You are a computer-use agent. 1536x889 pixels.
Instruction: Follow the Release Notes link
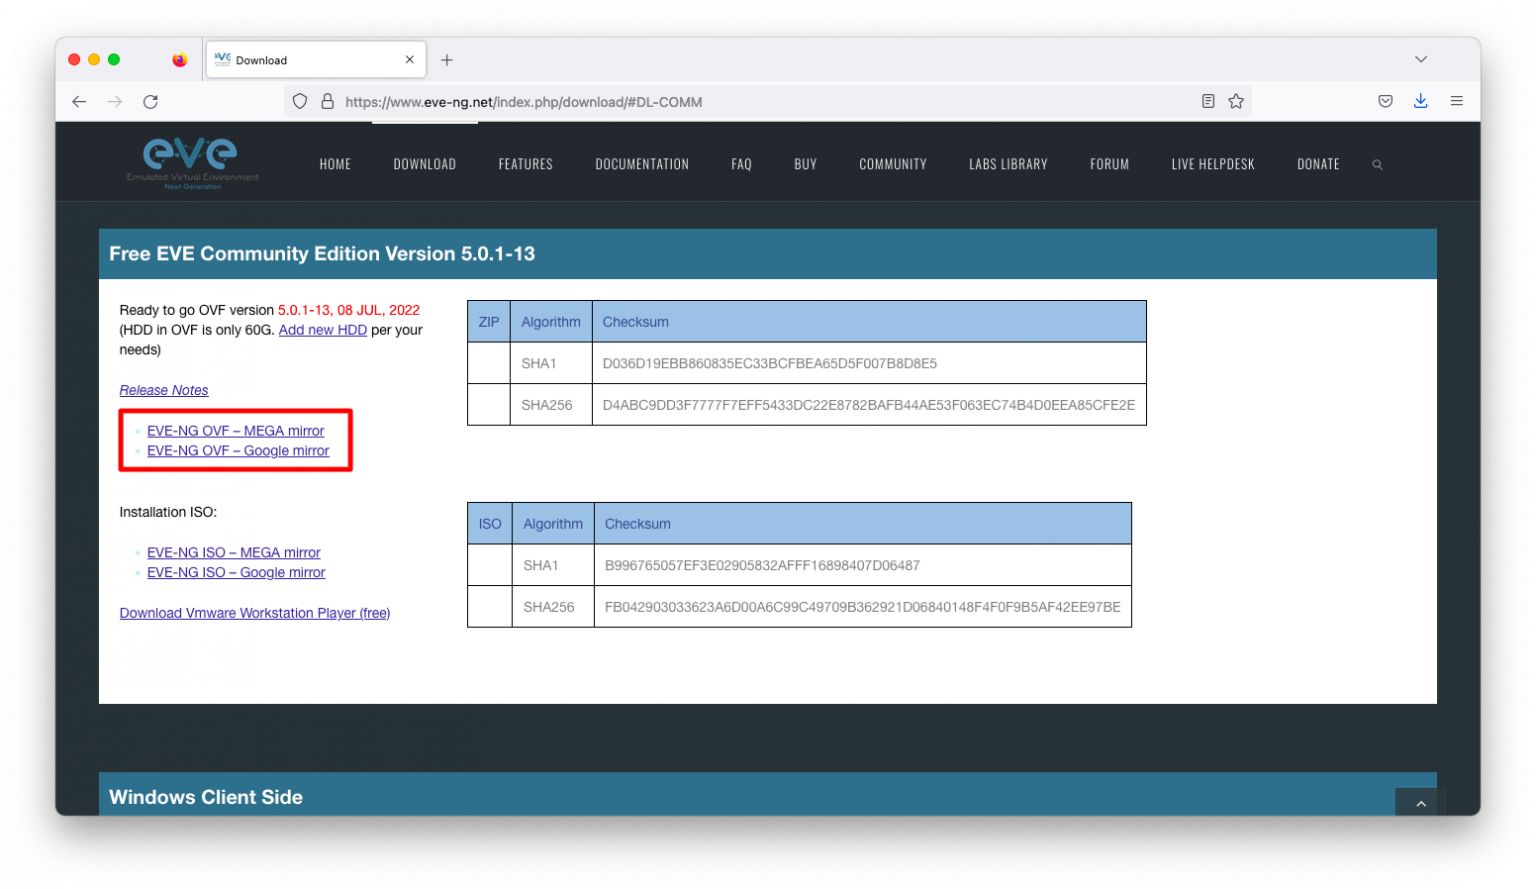tap(164, 391)
